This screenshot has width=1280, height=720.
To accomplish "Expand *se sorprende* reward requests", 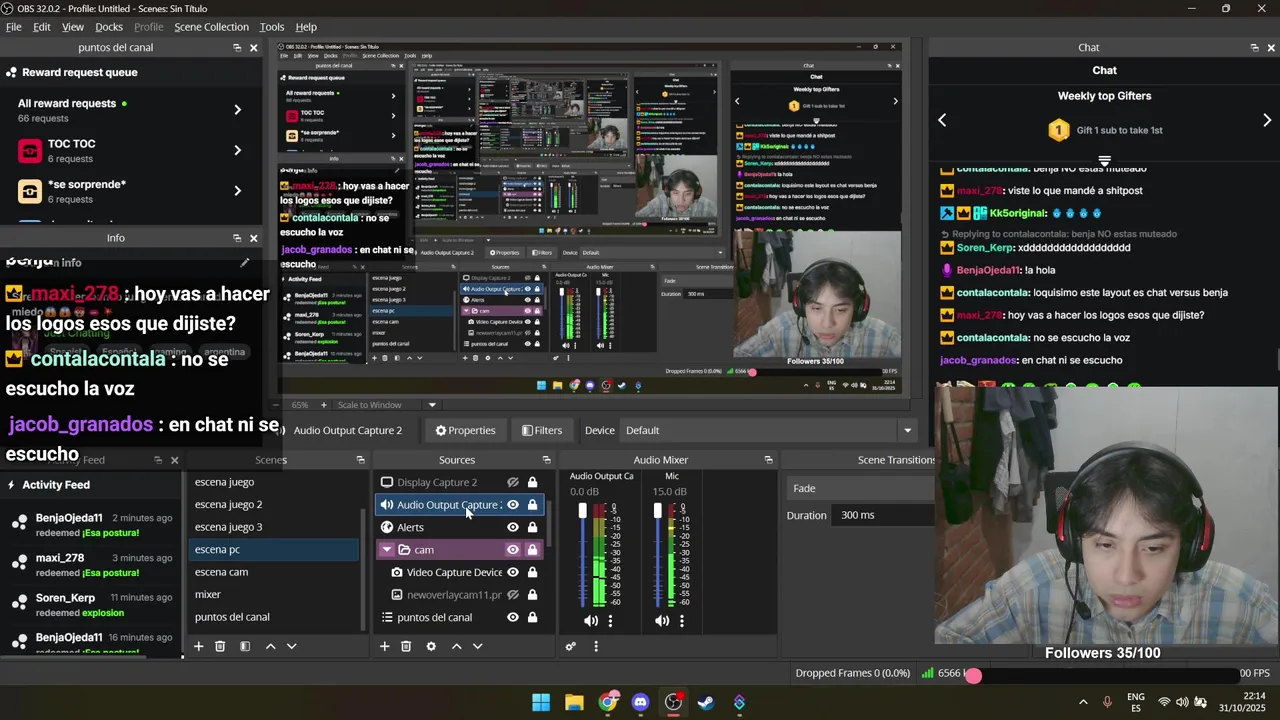I will pyautogui.click(x=237, y=190).
